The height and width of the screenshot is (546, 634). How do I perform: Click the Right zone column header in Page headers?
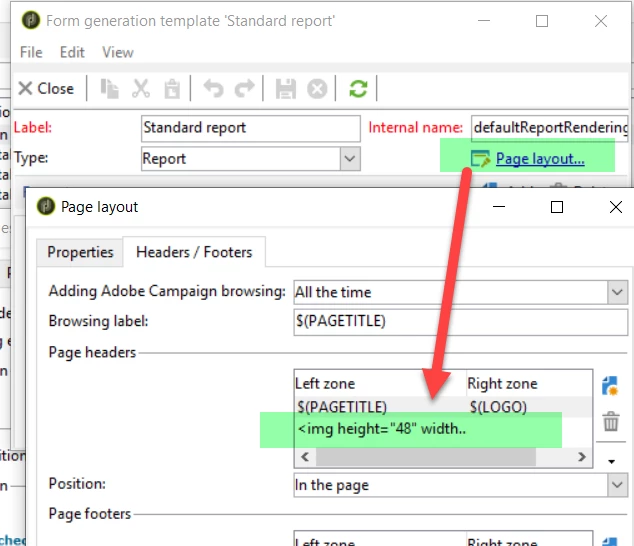[502, 383]
